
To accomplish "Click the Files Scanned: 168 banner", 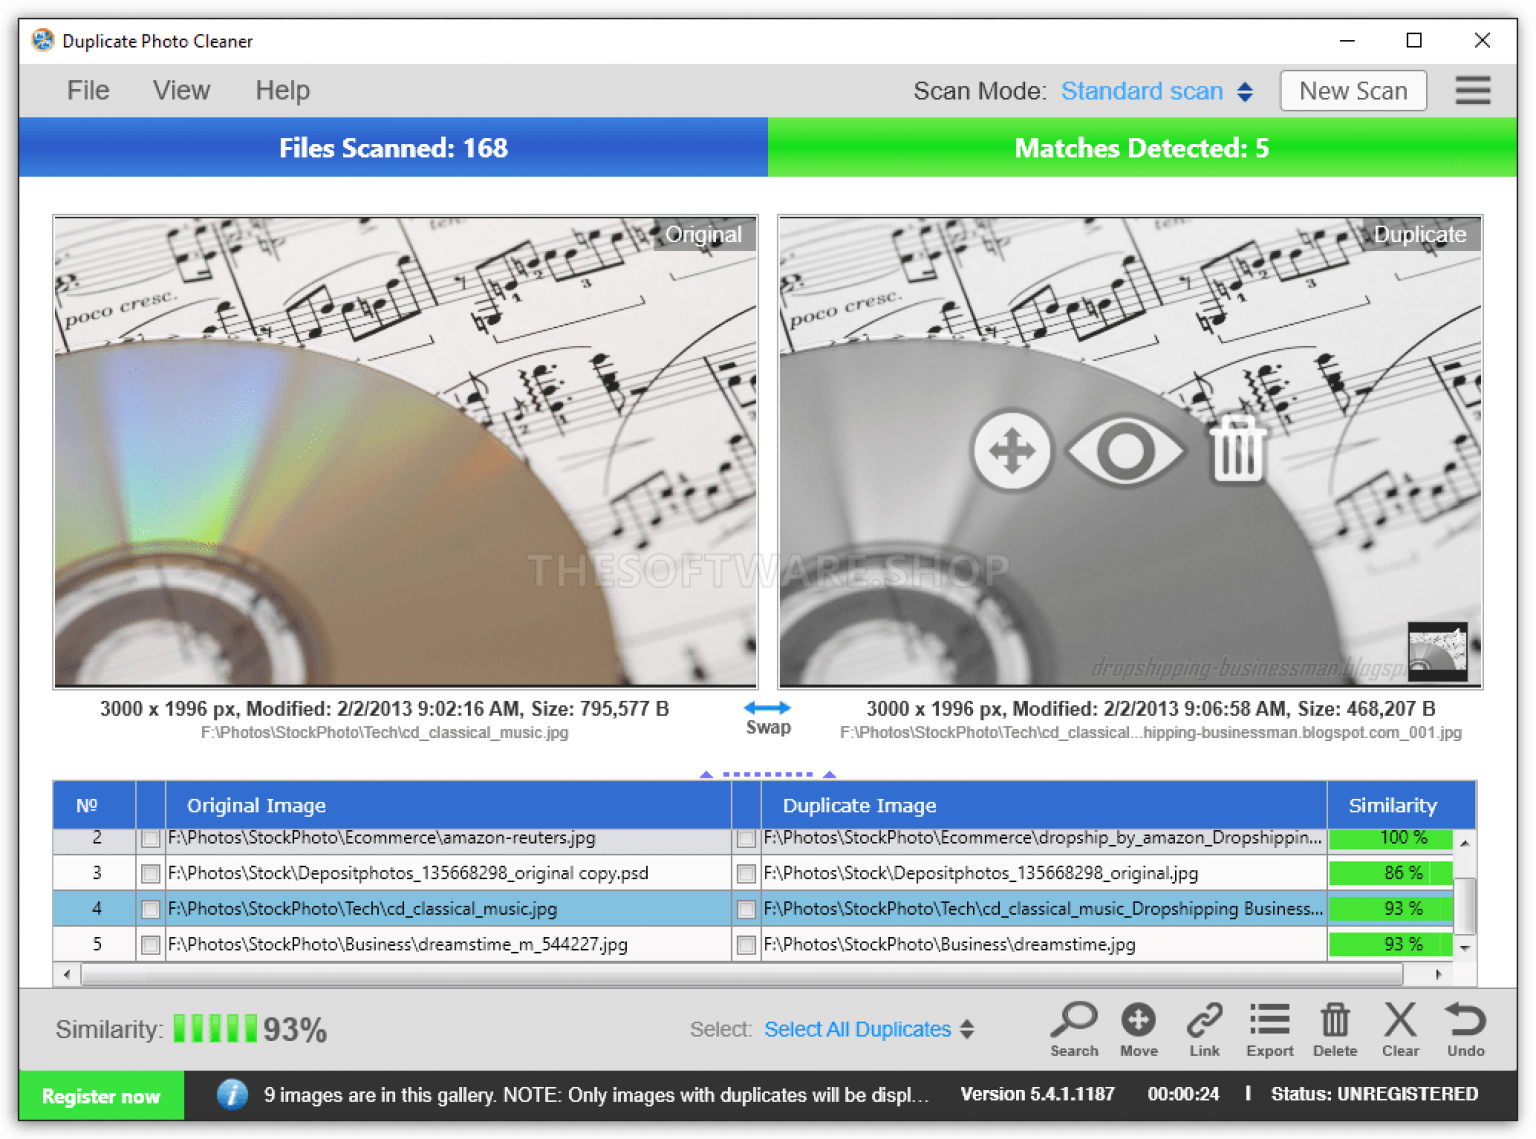I will tap(393, 148).
